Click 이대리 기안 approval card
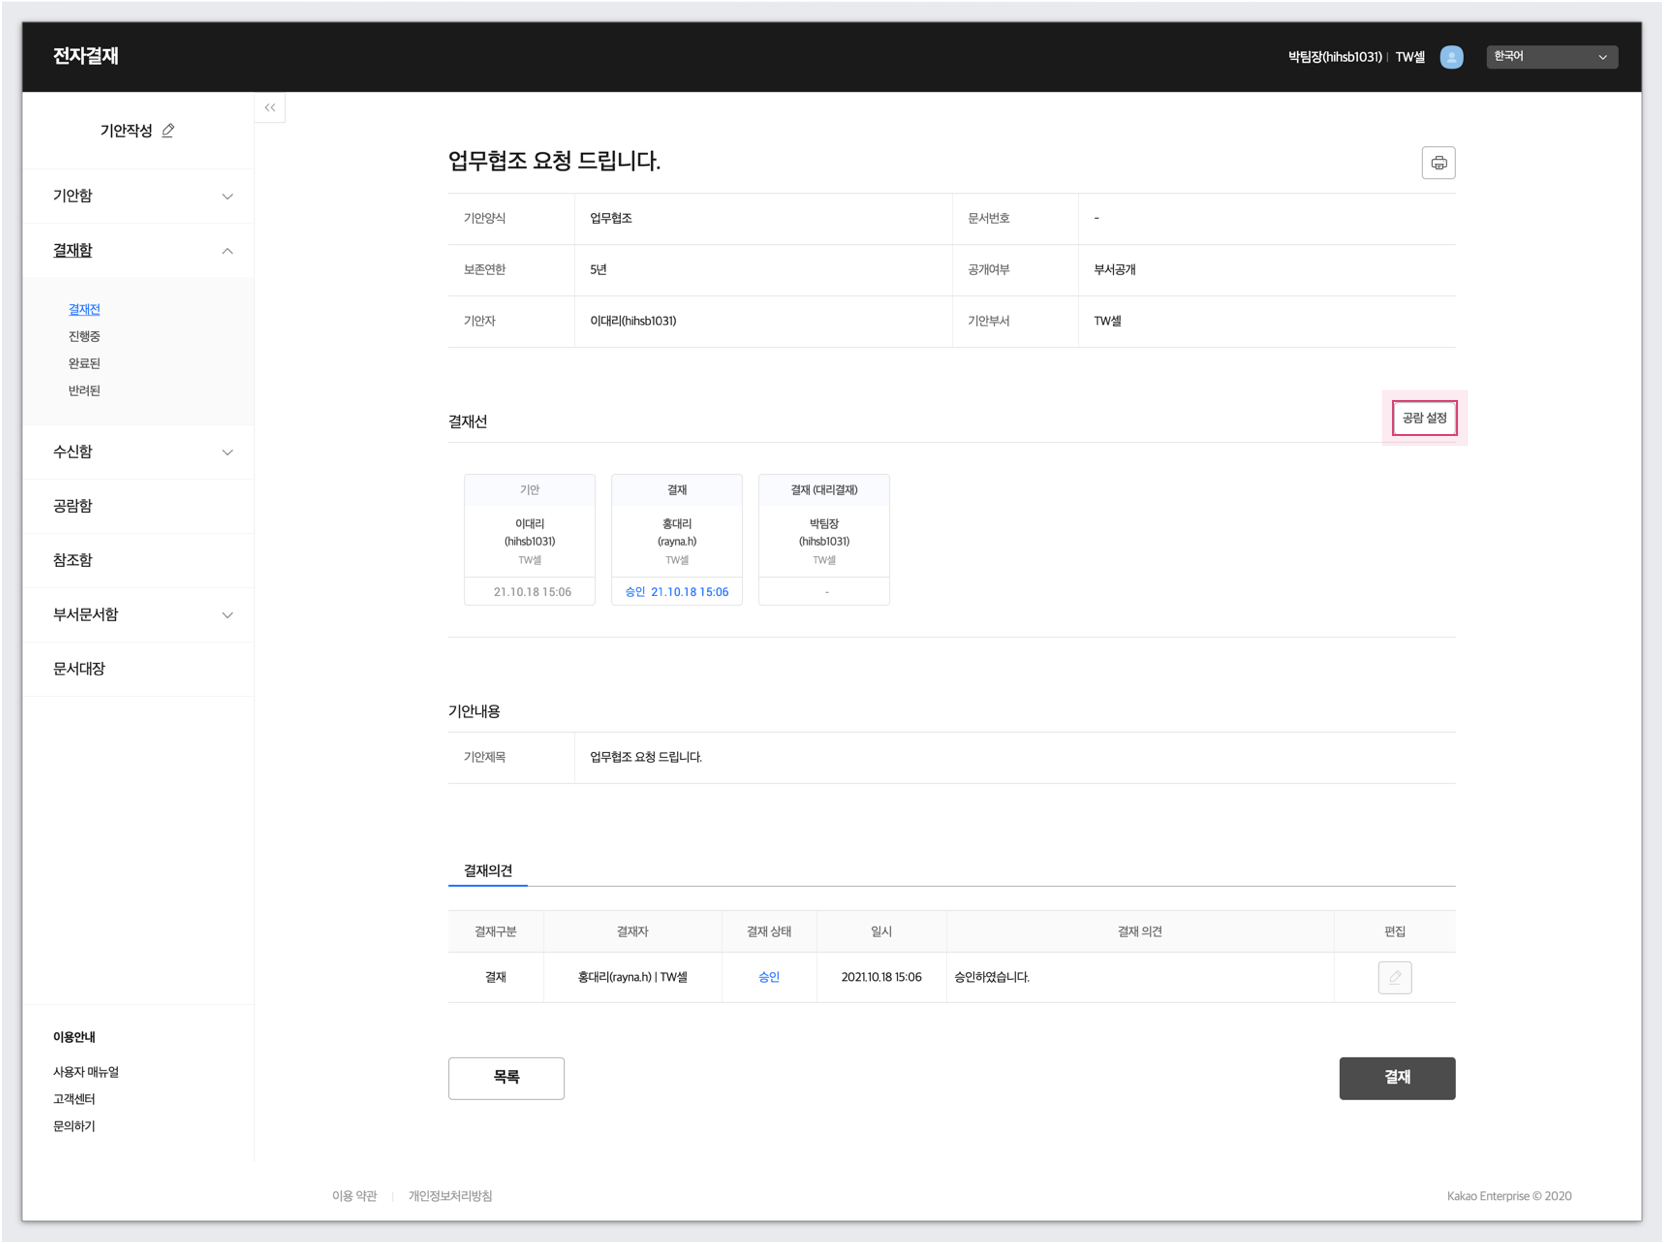 tap(530, 540)
